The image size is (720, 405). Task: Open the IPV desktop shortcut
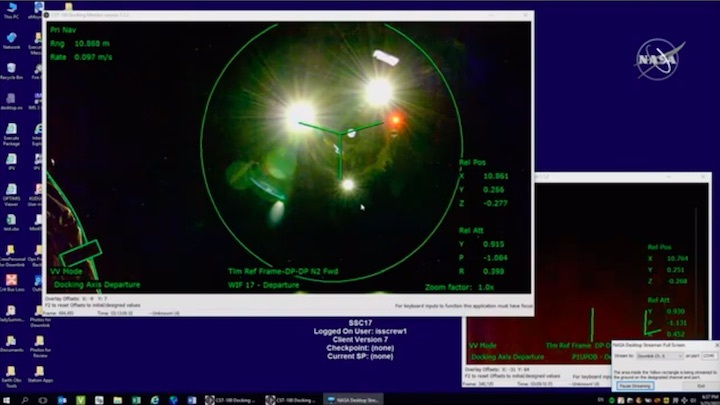coord(11,163)
